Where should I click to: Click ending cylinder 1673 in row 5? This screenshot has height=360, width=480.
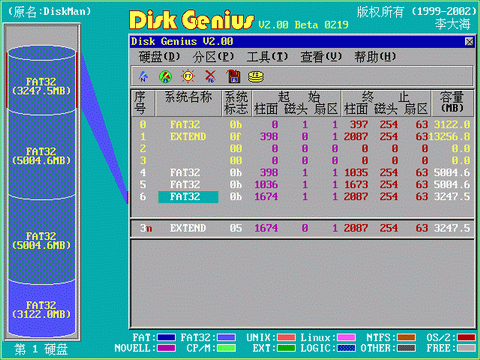tap(356, 185)
